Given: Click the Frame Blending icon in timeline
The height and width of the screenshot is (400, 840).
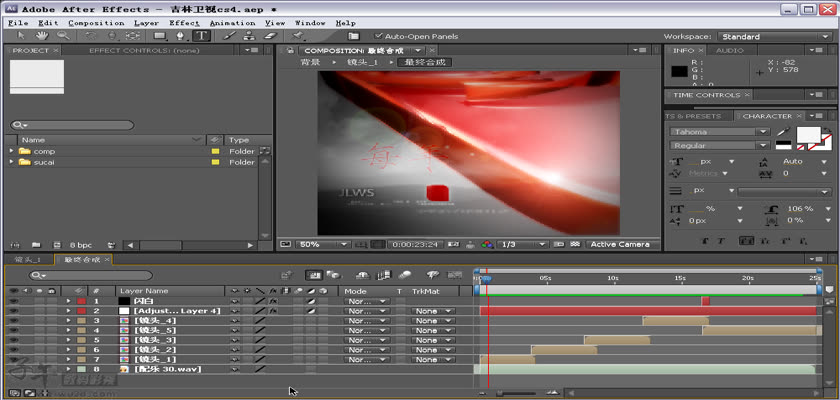Looking at the screenshot, I should pyautogui.click(x=384, y=275).
